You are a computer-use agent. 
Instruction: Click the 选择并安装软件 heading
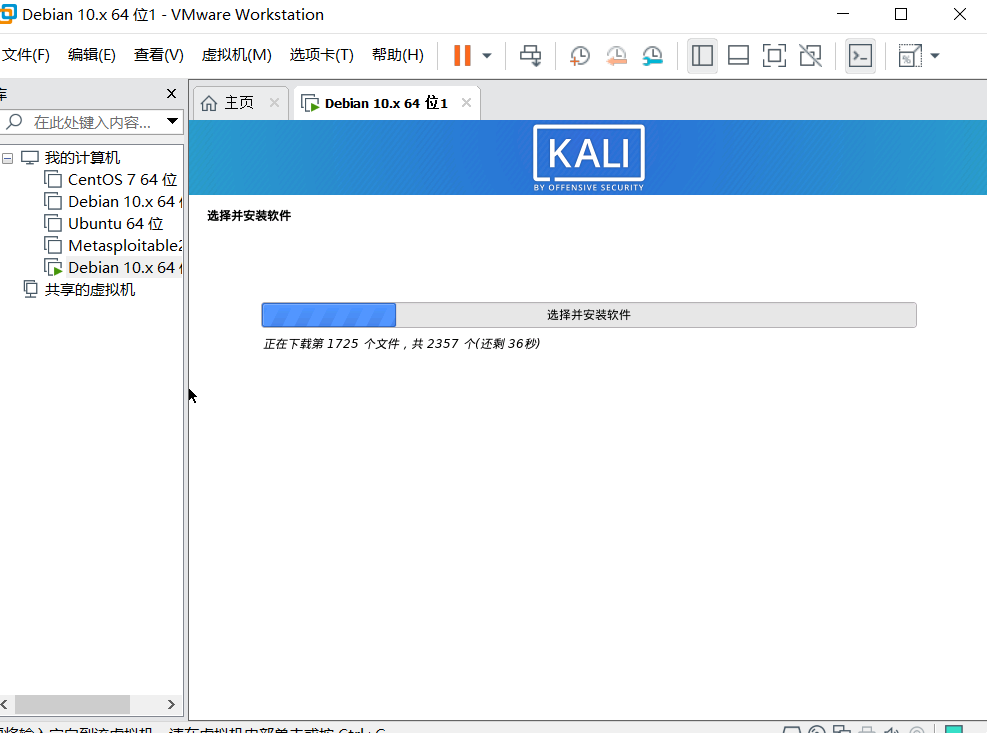click(249, 216)
